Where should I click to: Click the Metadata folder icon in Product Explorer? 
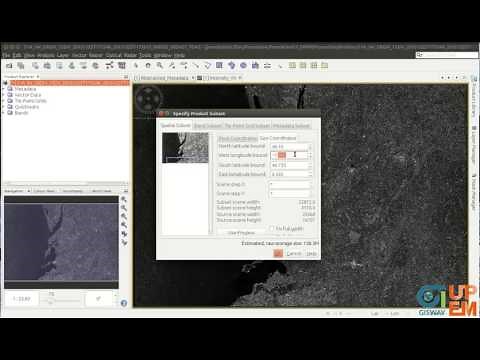tap(10, 89)
